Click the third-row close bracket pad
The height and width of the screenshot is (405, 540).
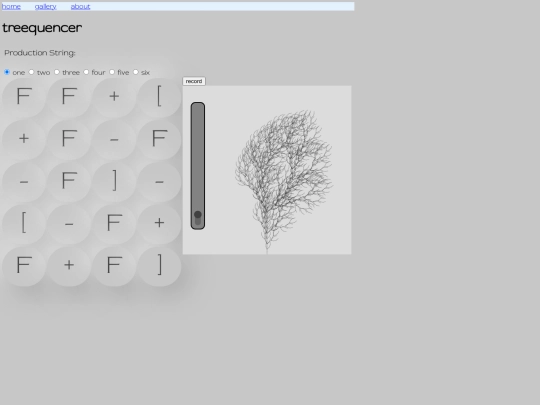coord(114,181)
